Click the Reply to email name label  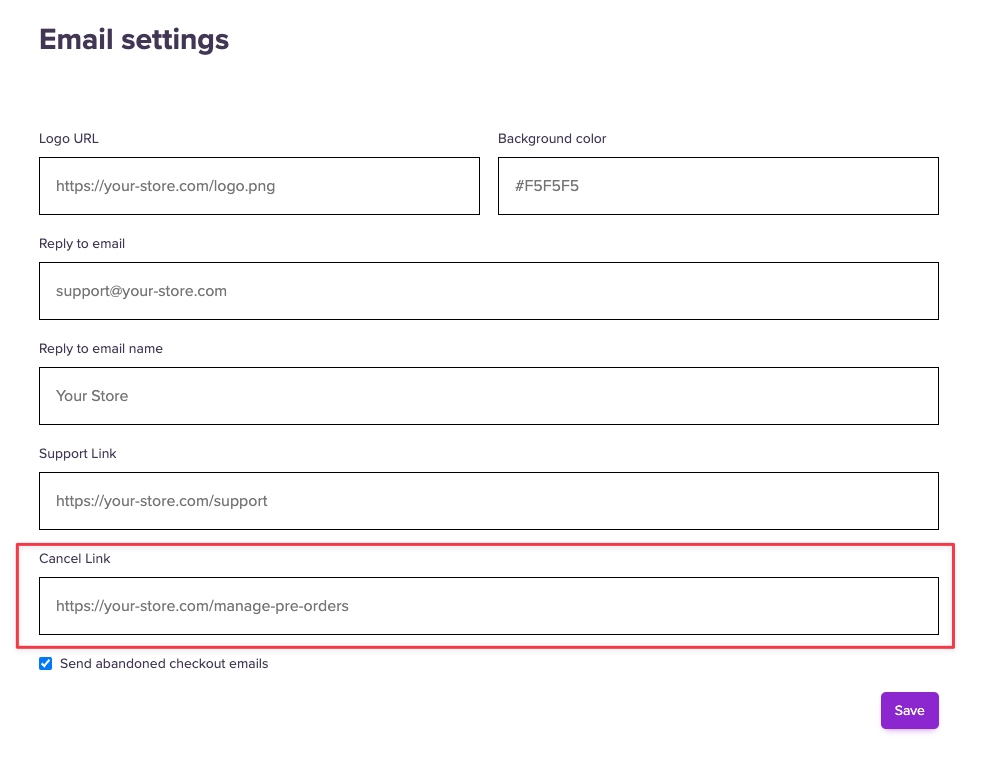pos(101,349)
